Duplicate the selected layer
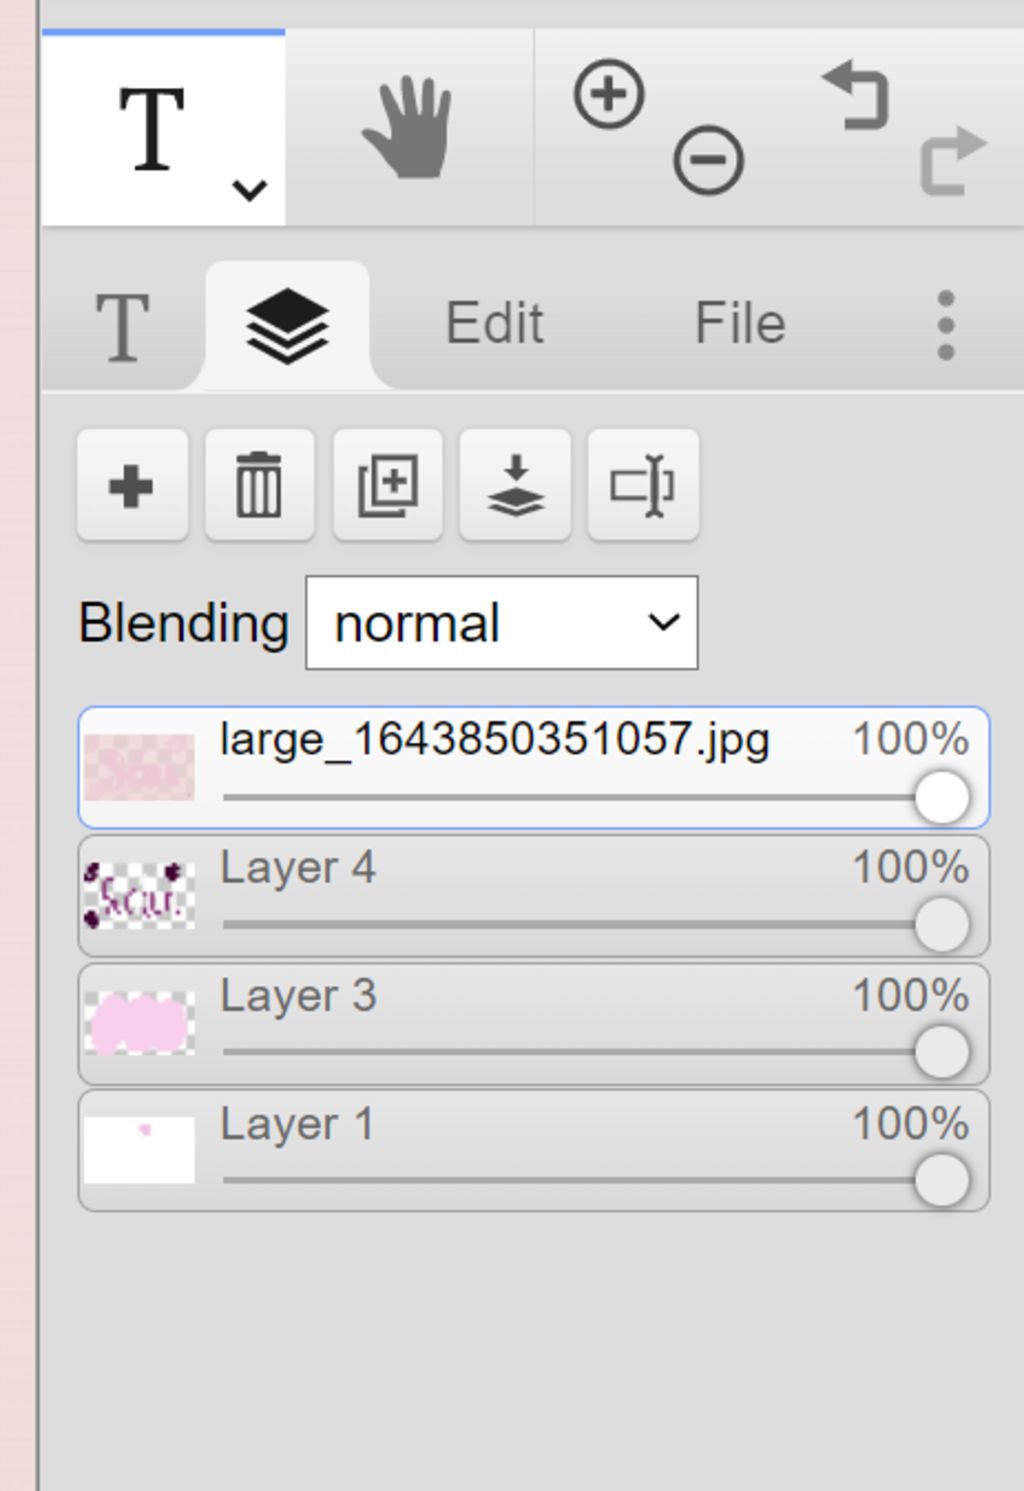The image size is (1024, 1491). pyautogui.click(x=388, y=486)
